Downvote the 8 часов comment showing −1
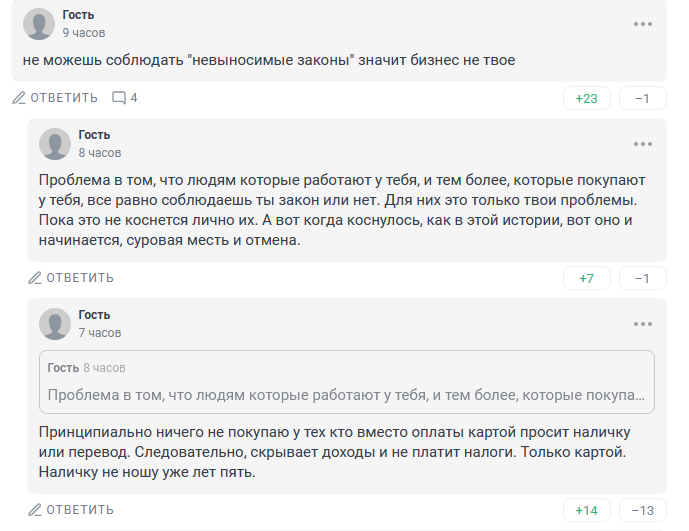 [642, 278]
